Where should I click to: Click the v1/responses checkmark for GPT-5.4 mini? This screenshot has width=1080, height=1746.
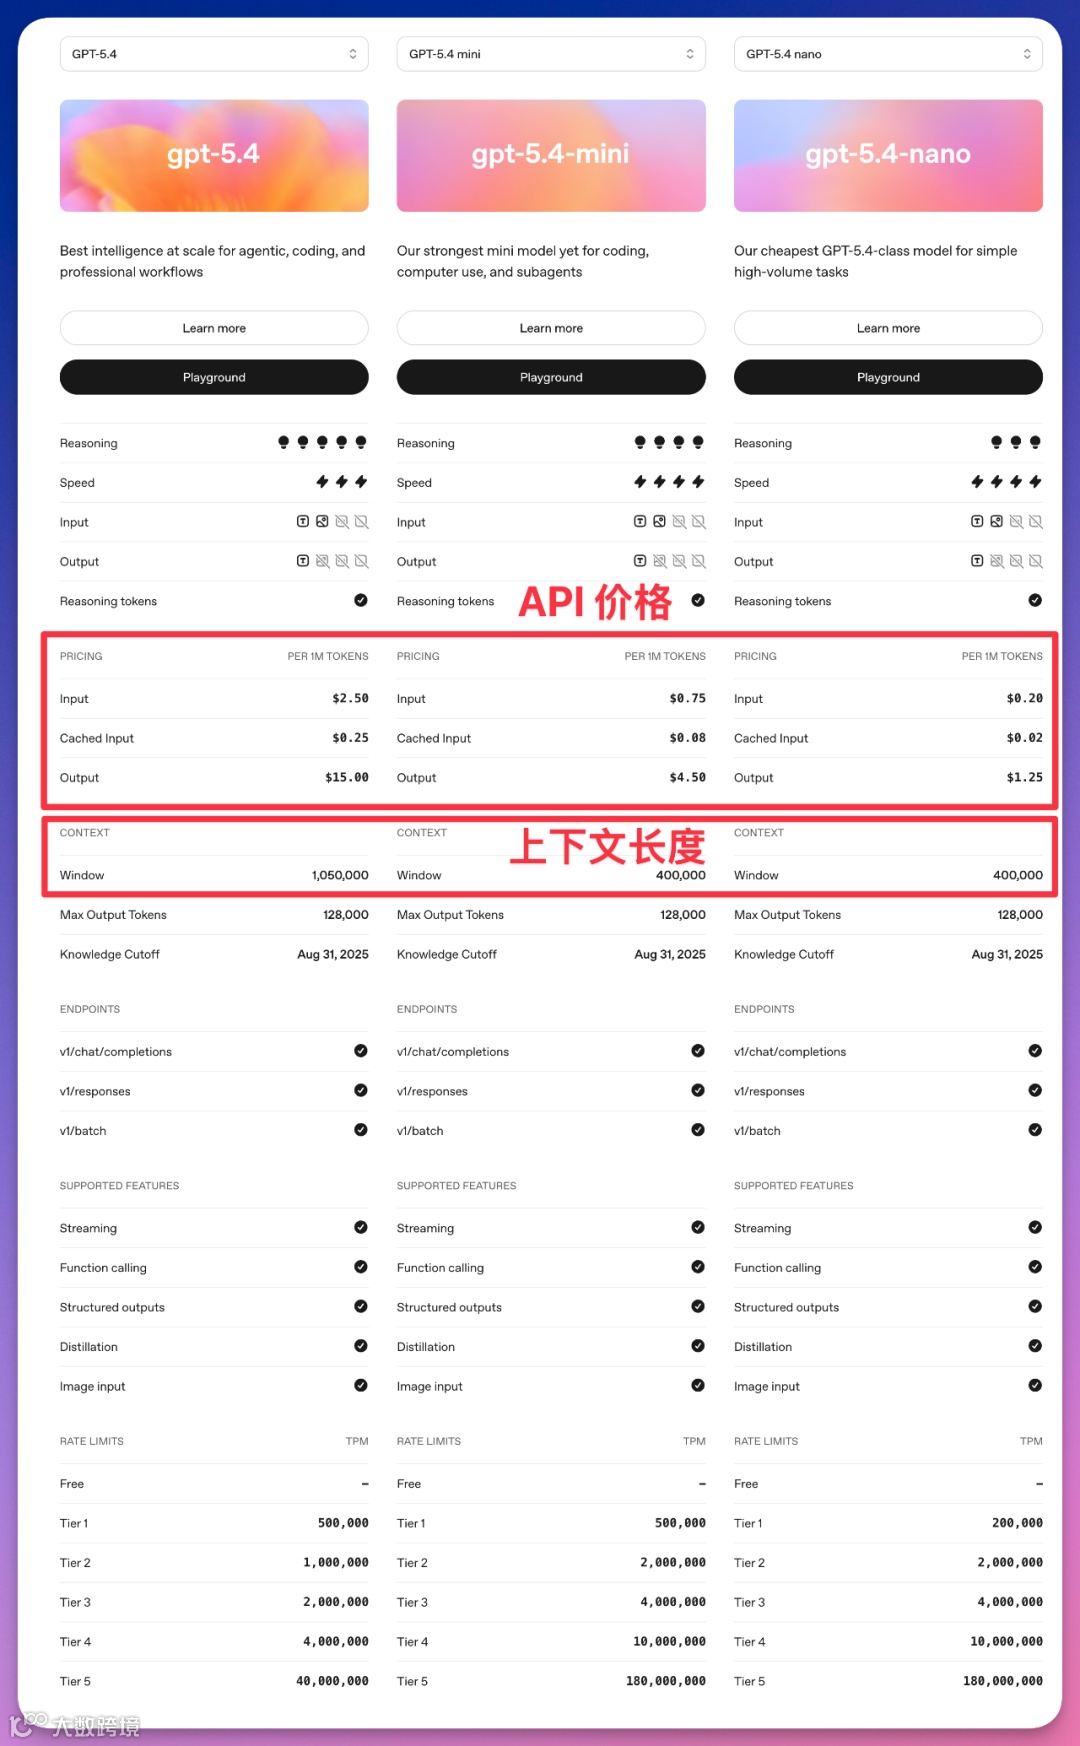tap(698, 1090)
